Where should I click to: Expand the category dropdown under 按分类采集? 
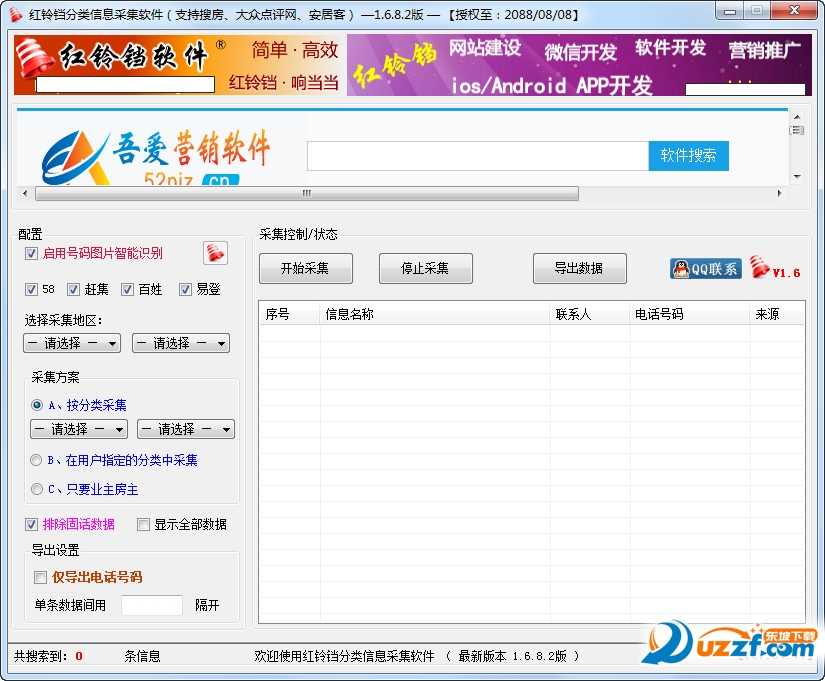[77, 428]
